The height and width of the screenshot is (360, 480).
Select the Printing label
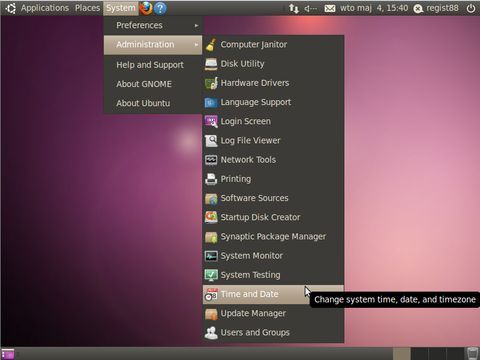pyautogui.click(x=236, y=179)
